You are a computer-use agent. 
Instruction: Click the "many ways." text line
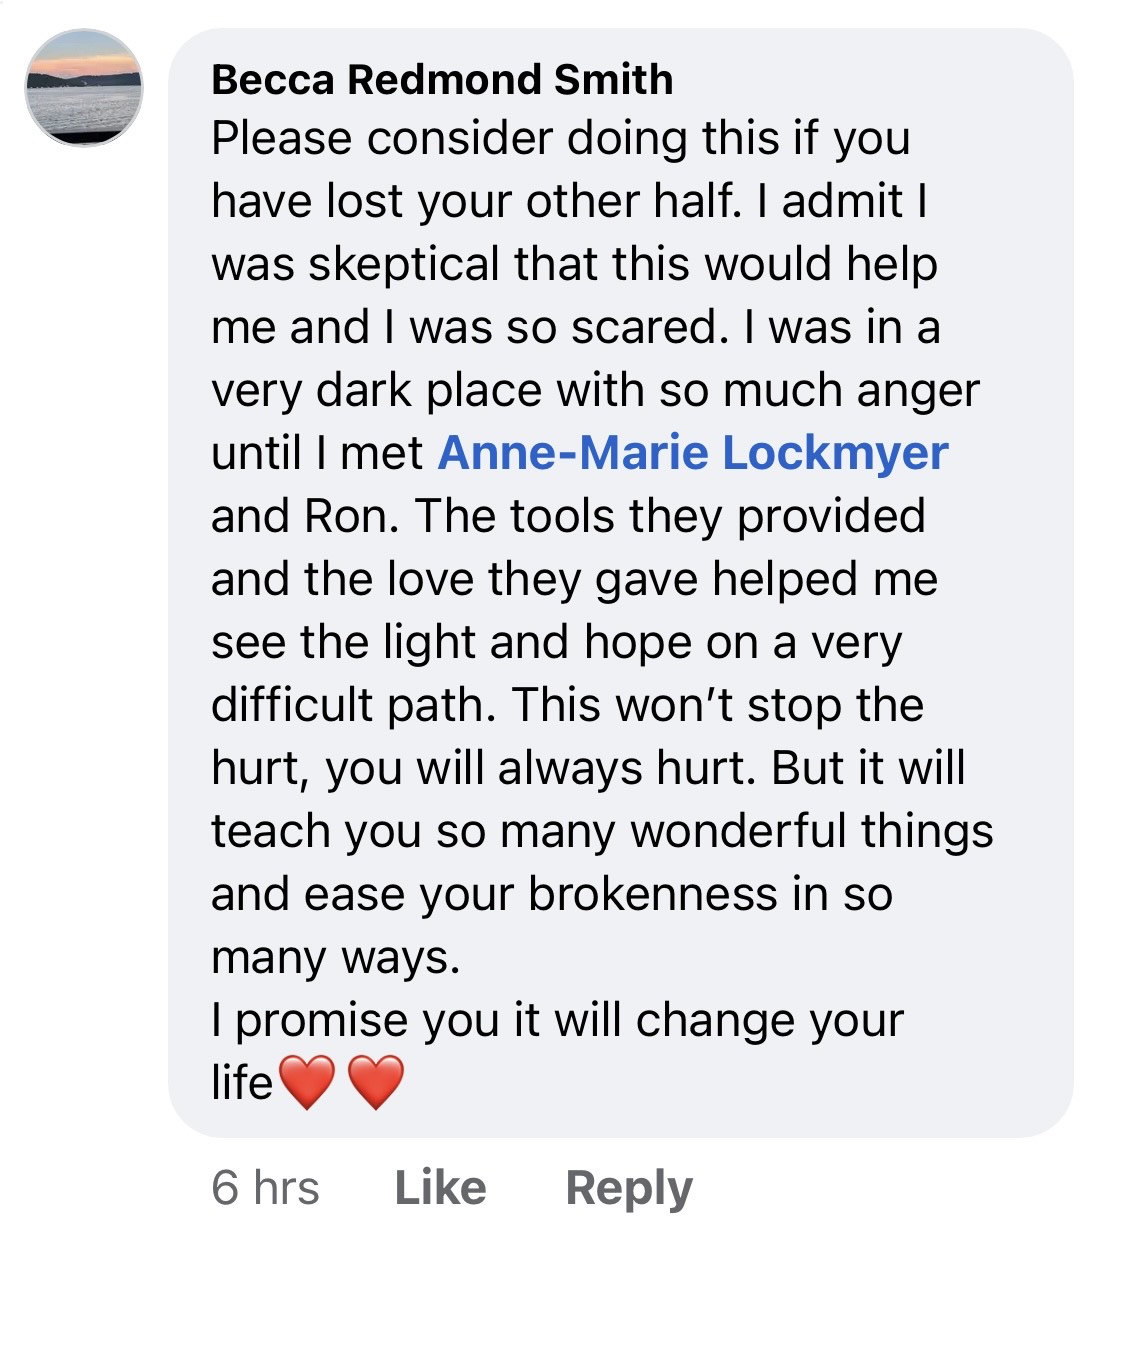point(336,958)
